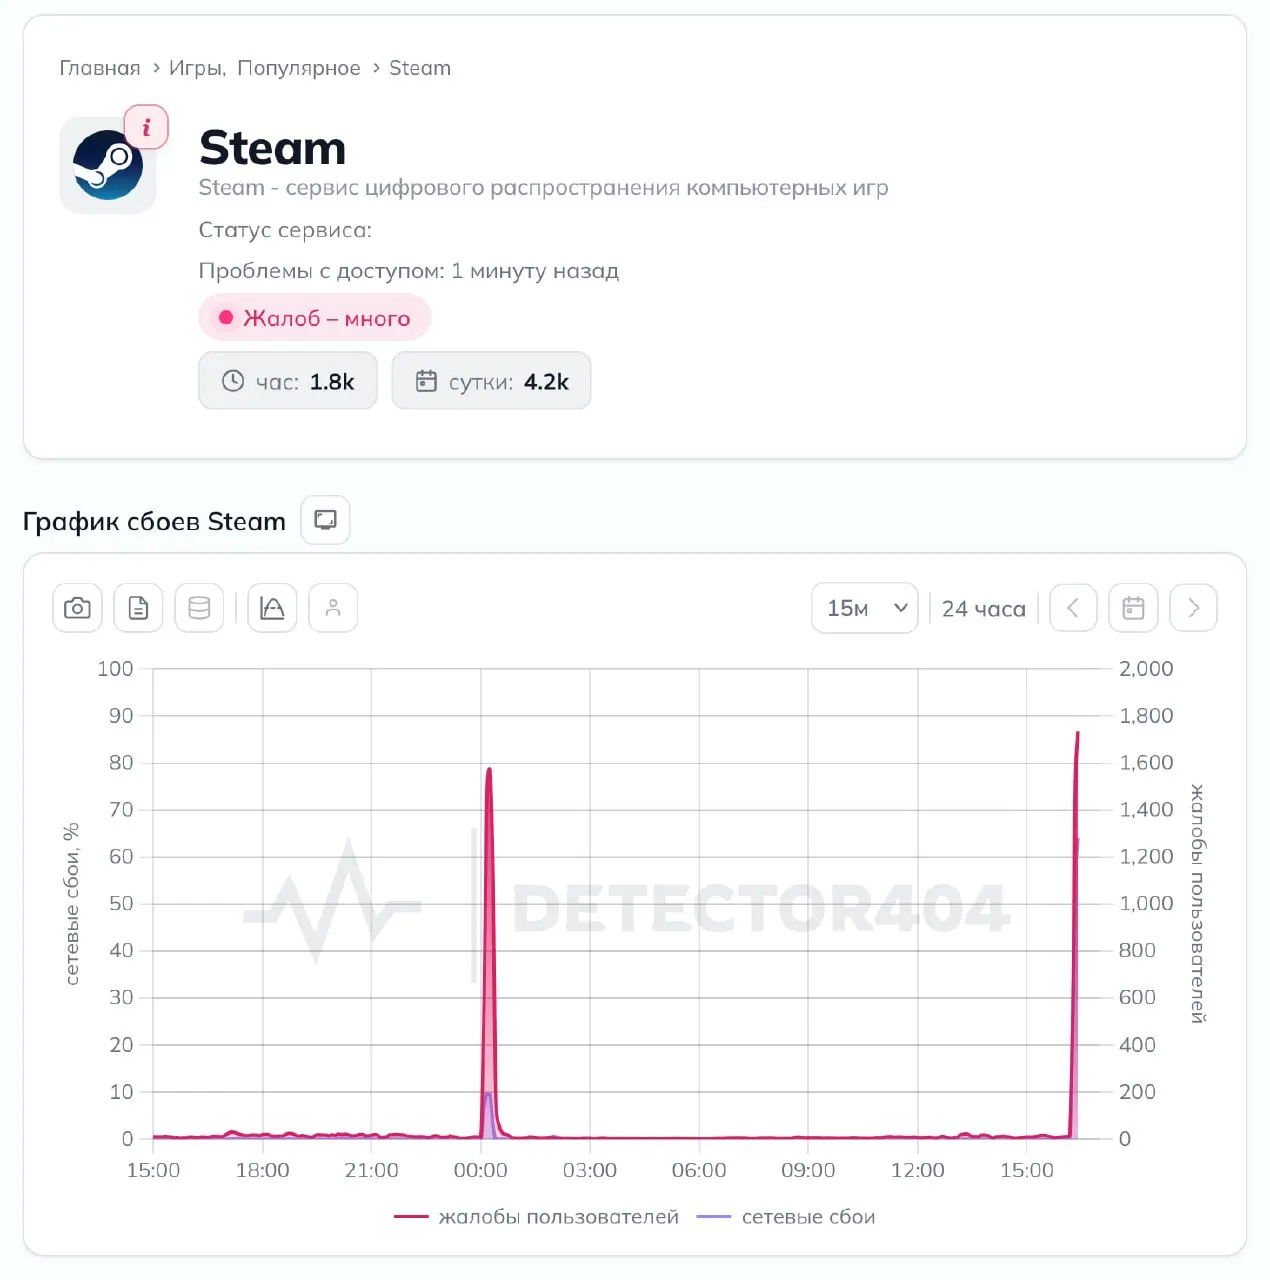
Task: Go to next period with right arrow
Action: coord(1193,608)
